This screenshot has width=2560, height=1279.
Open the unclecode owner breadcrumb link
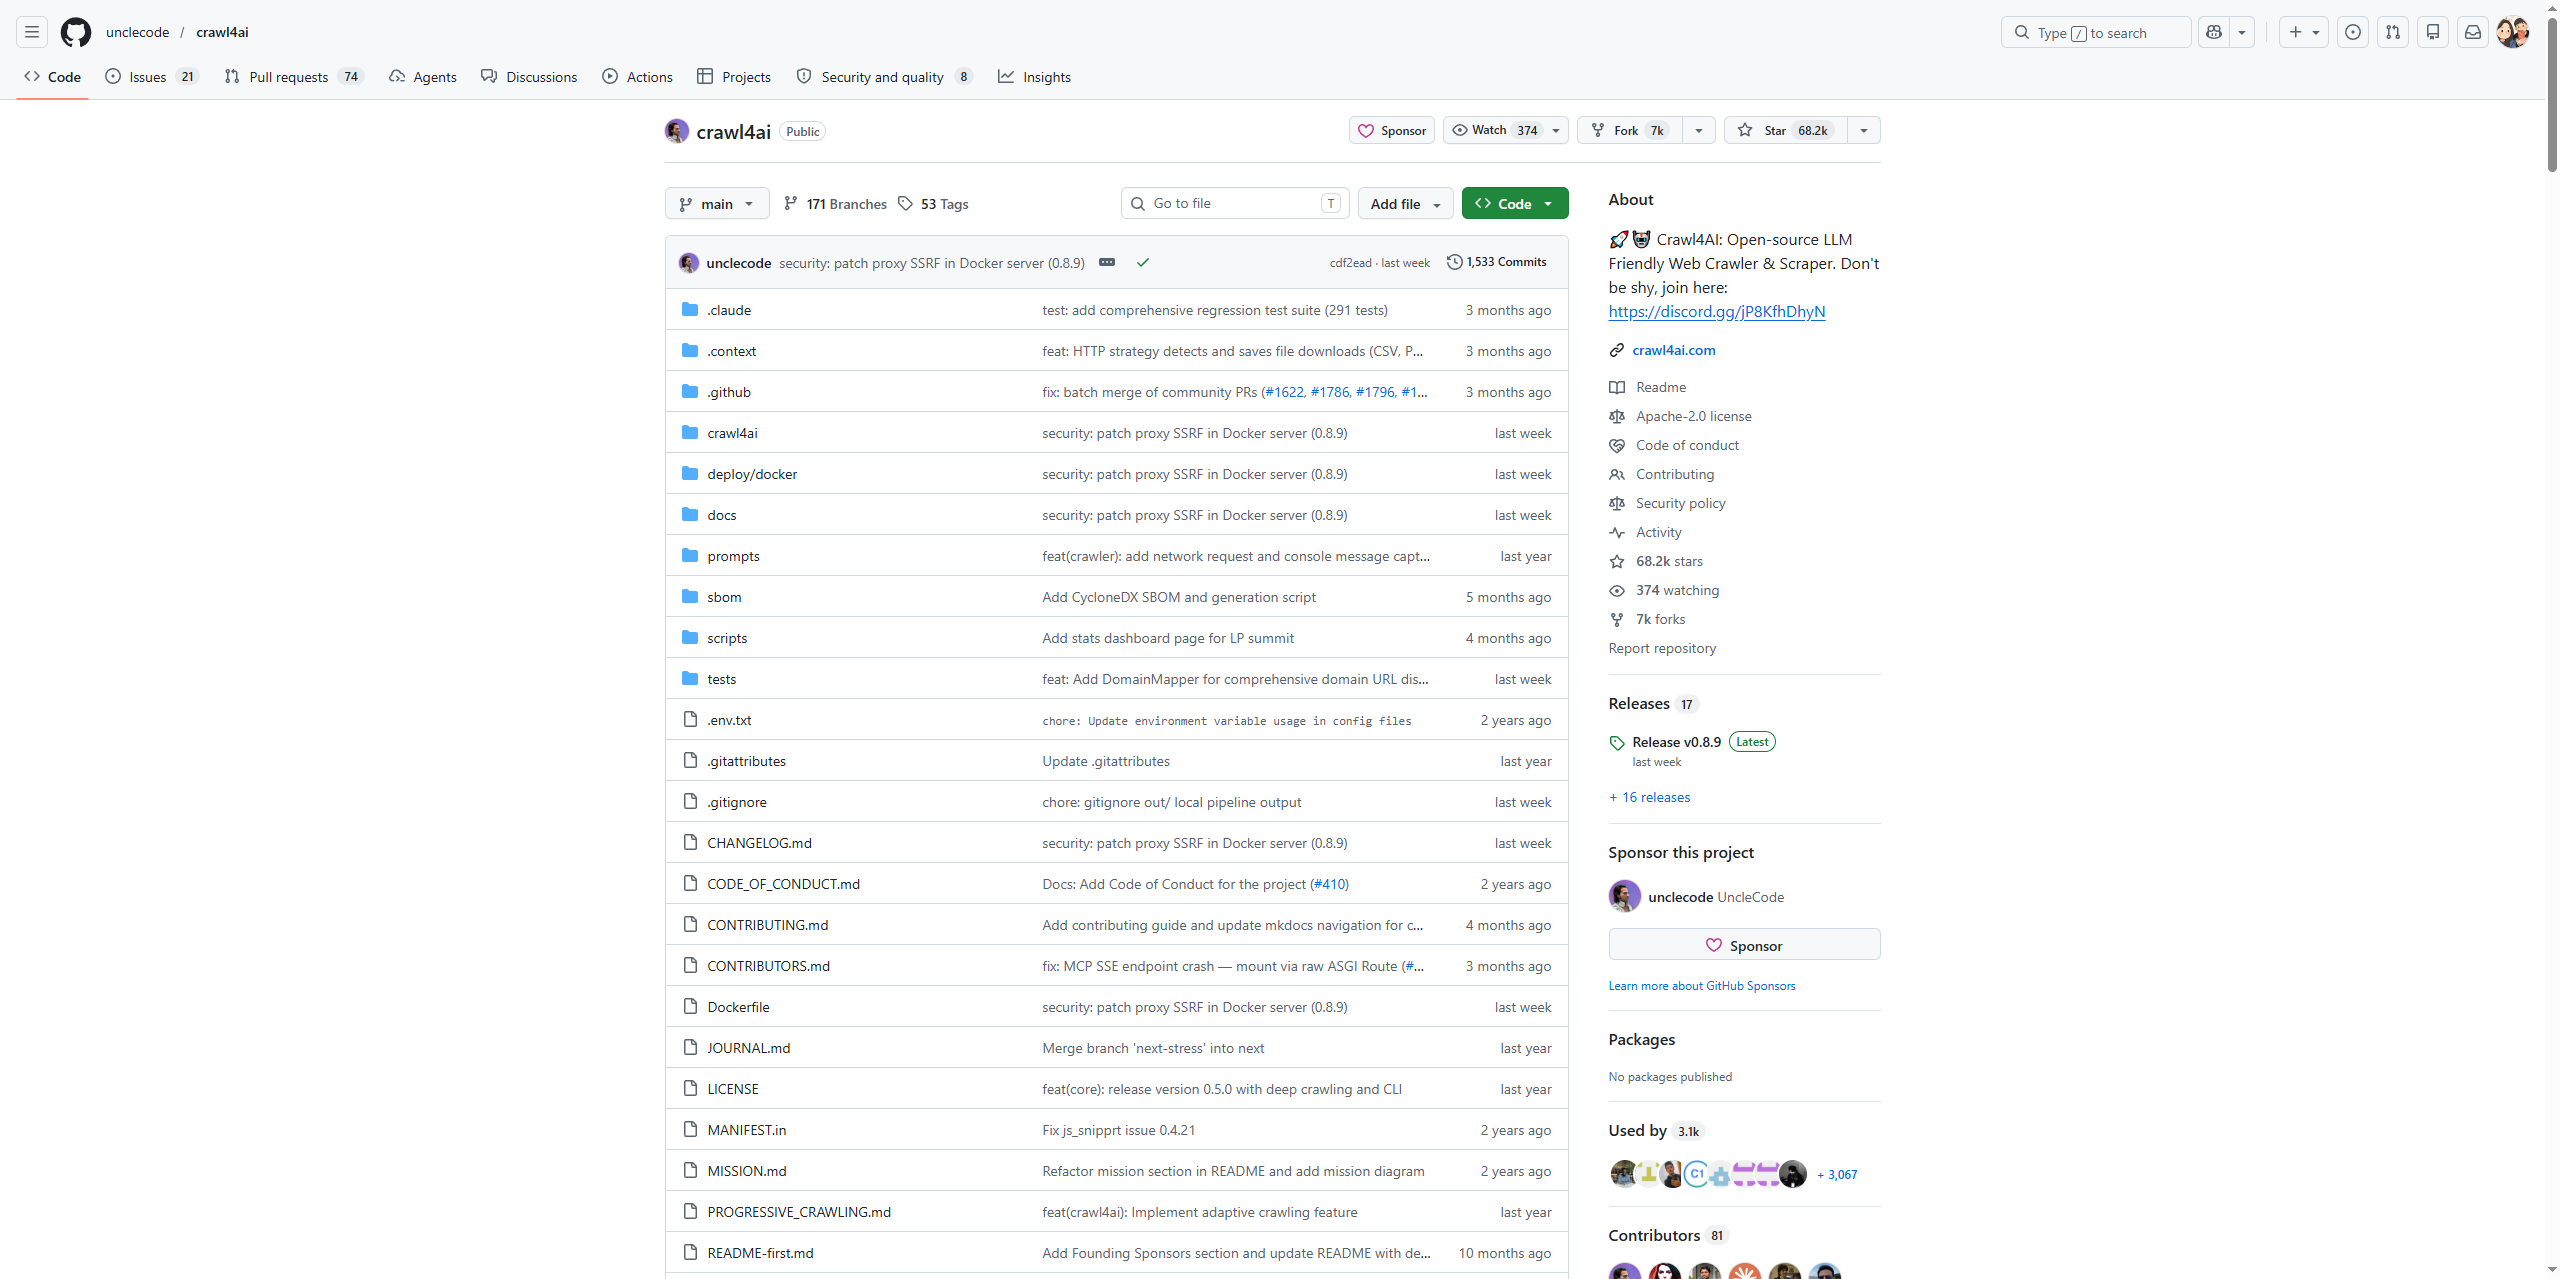[x=138, y=32]
